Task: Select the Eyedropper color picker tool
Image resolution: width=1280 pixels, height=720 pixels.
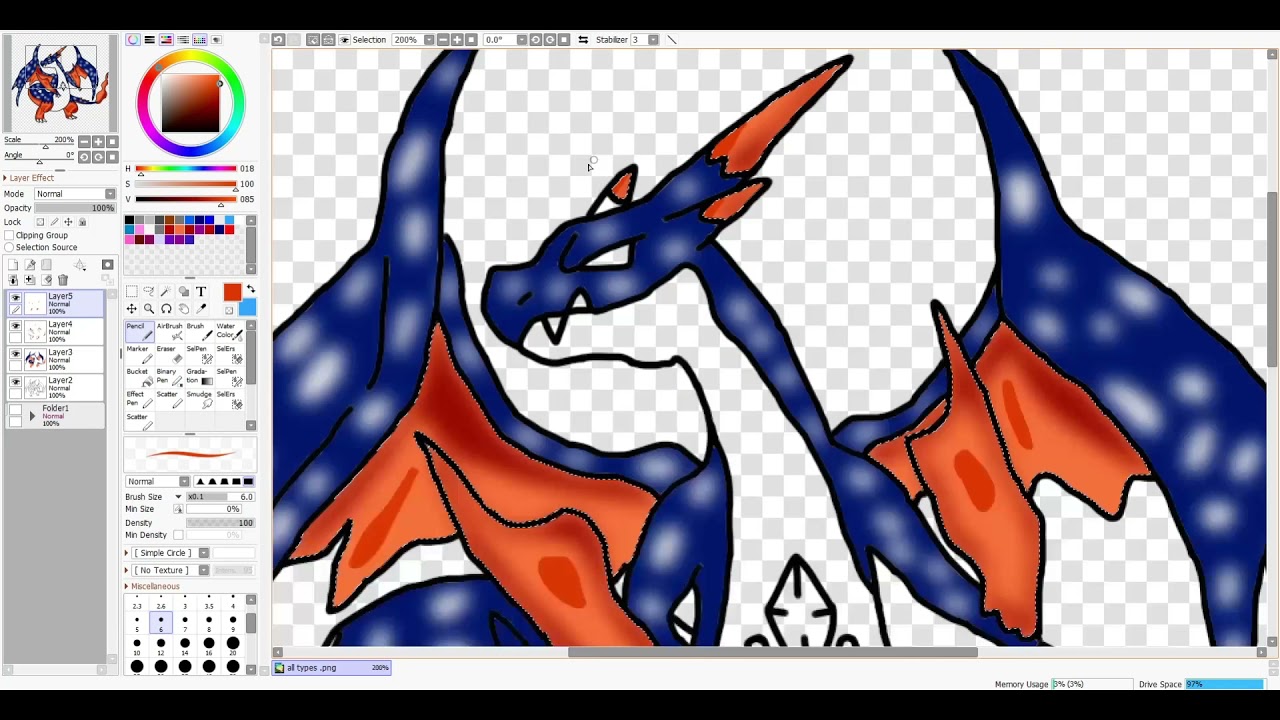Action: click(x=201, y=309)
